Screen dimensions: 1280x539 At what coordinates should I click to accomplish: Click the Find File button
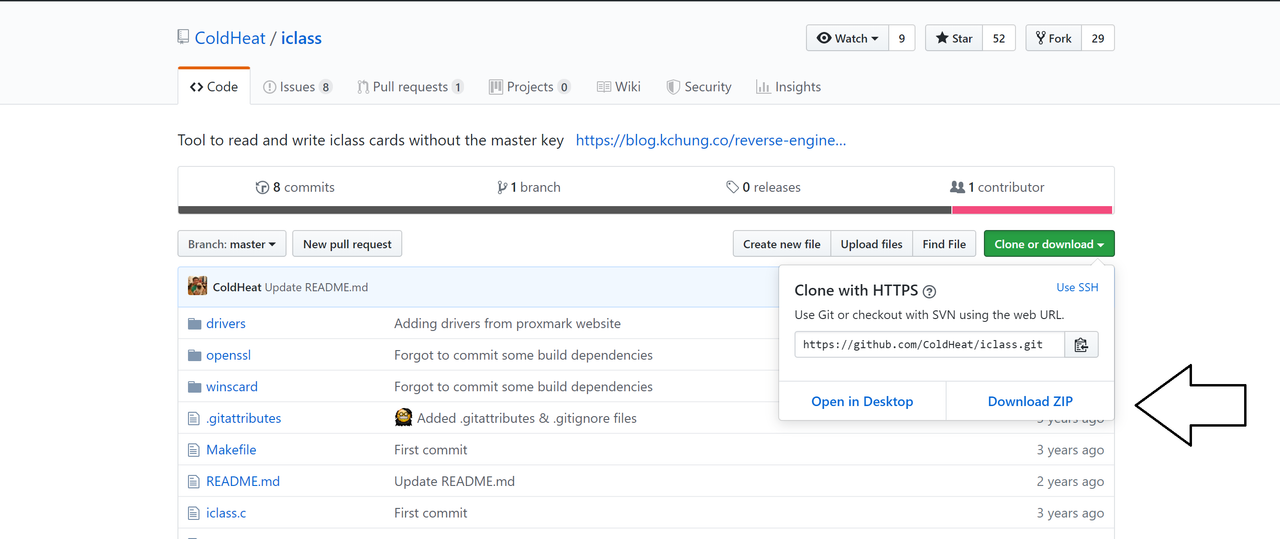944,244
